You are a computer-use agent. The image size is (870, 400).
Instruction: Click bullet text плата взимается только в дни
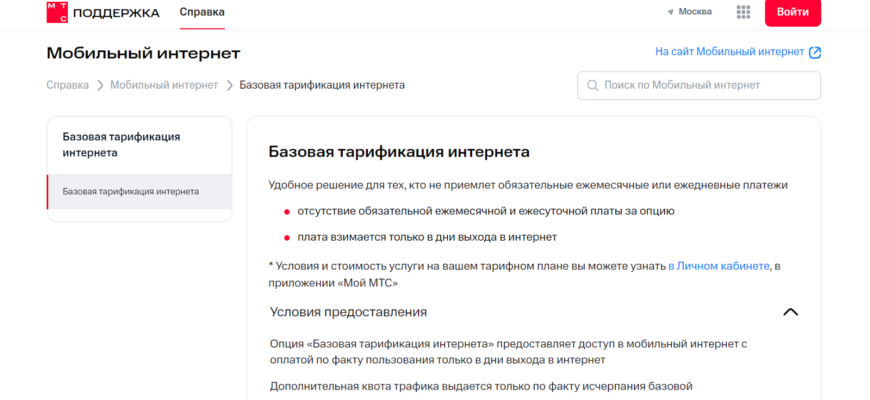[427, 237]
